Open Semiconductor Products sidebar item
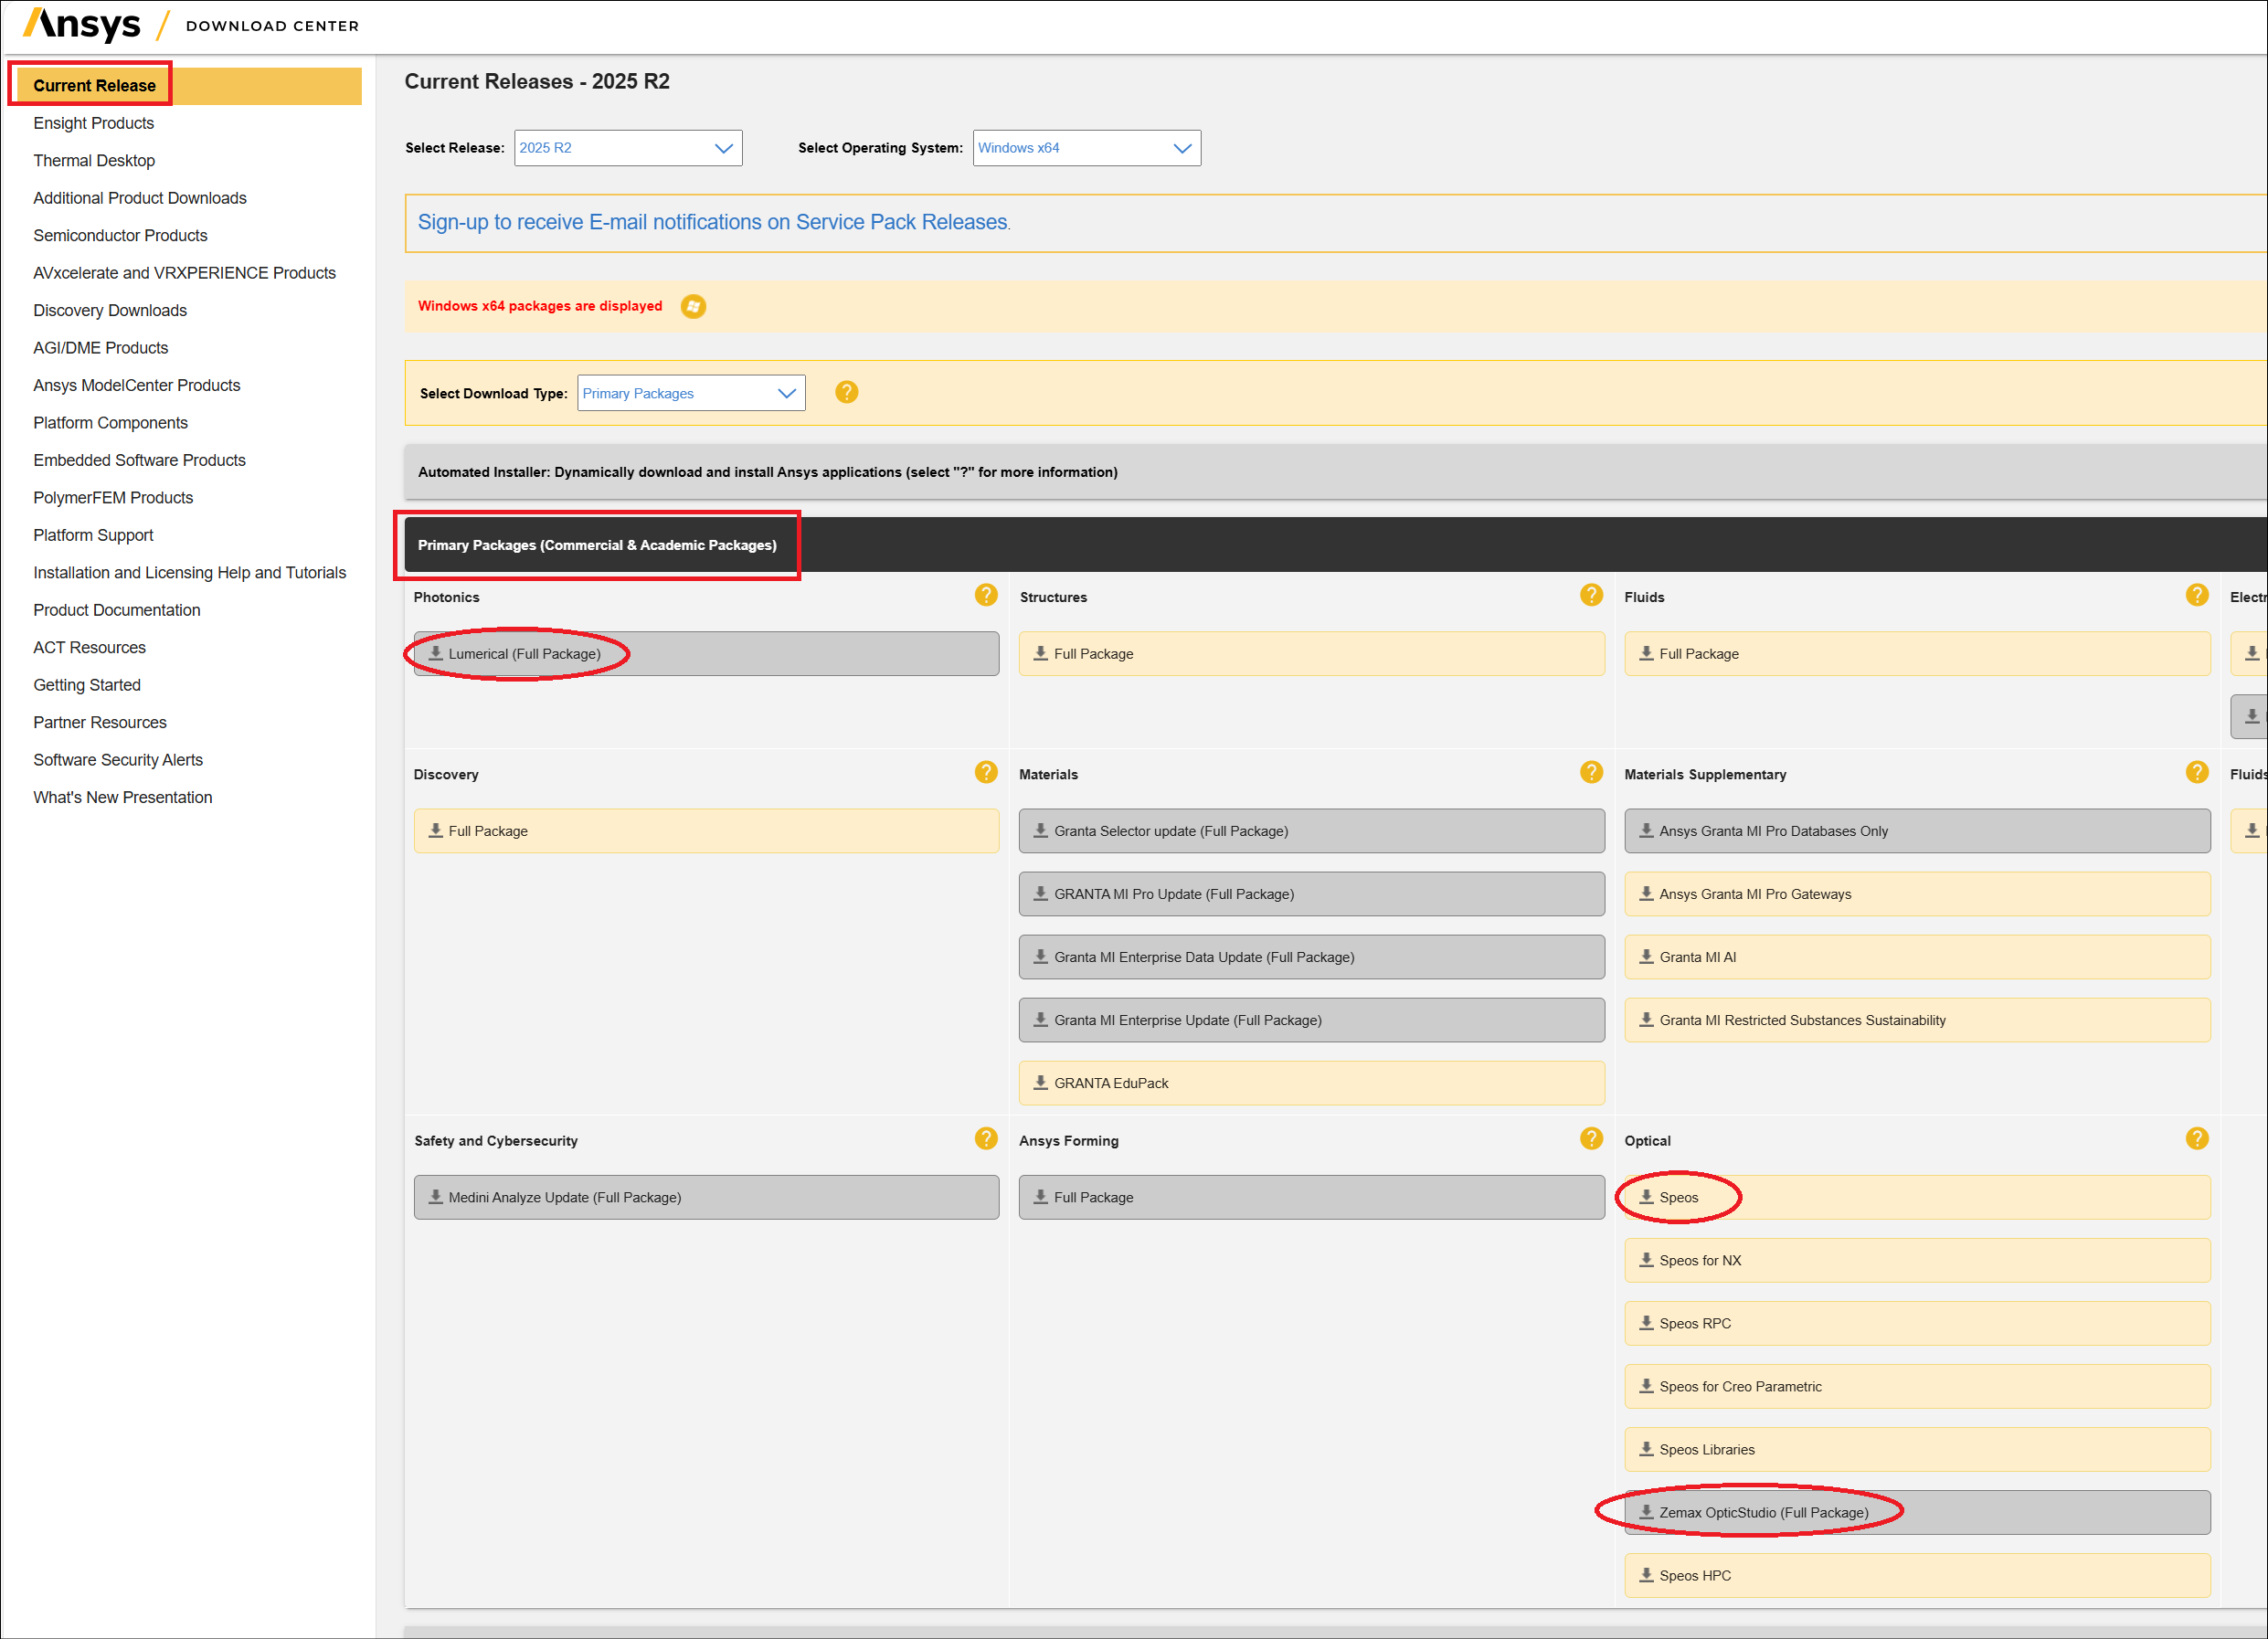The image size is (2268, 1639). click(x=120, y=236)
